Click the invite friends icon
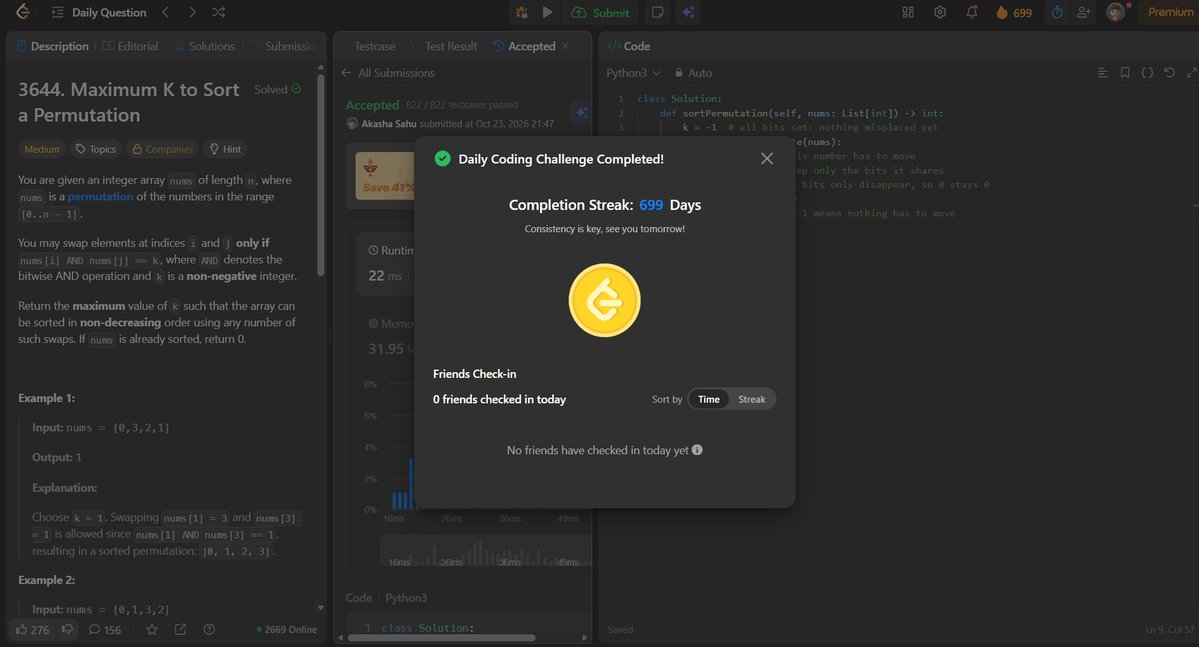The image size is (1199, 647). click(x=1084, y=12)
